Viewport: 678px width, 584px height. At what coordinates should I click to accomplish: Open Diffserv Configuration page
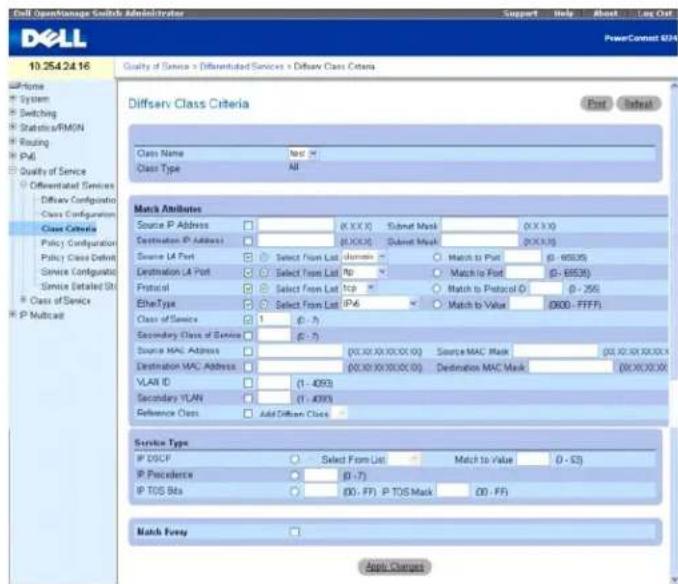(x=78, y=200)
